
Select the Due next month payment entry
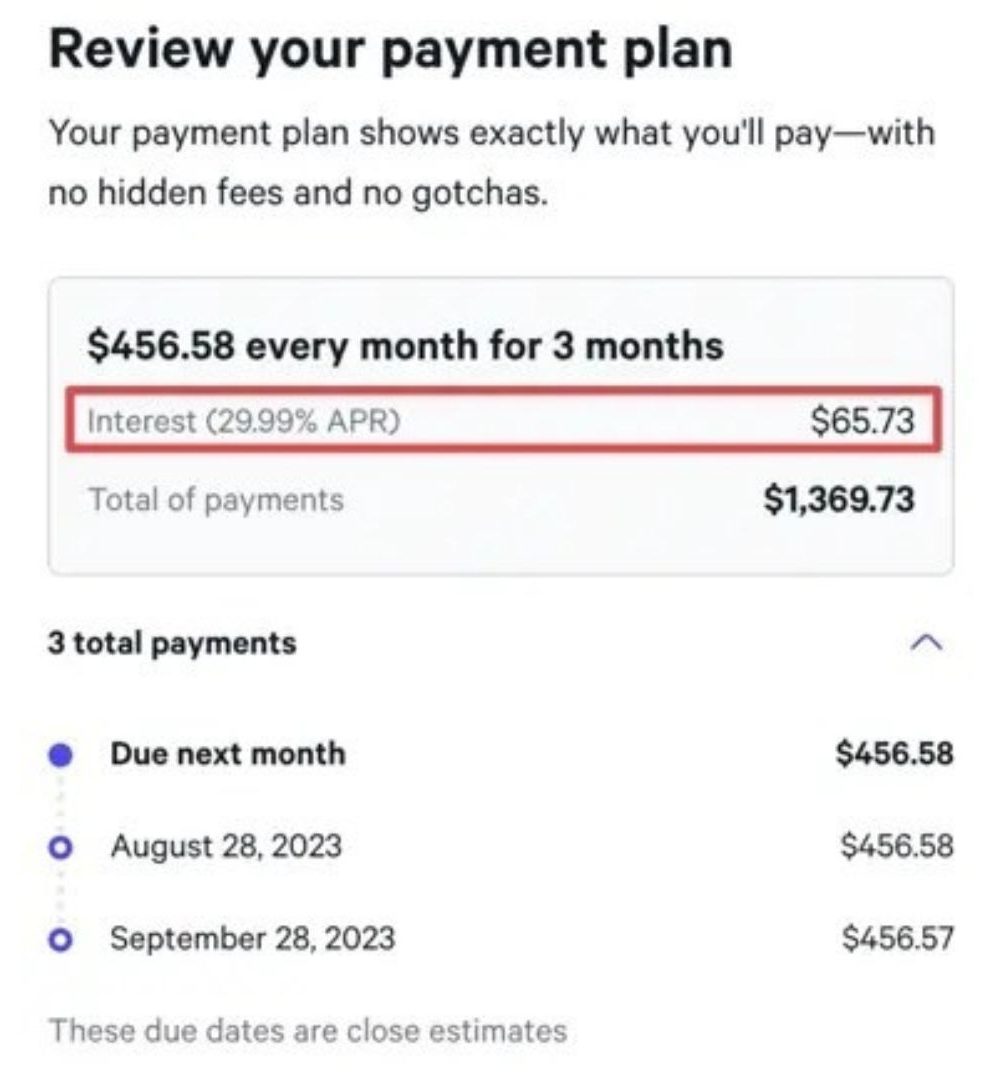click(230, 753)
